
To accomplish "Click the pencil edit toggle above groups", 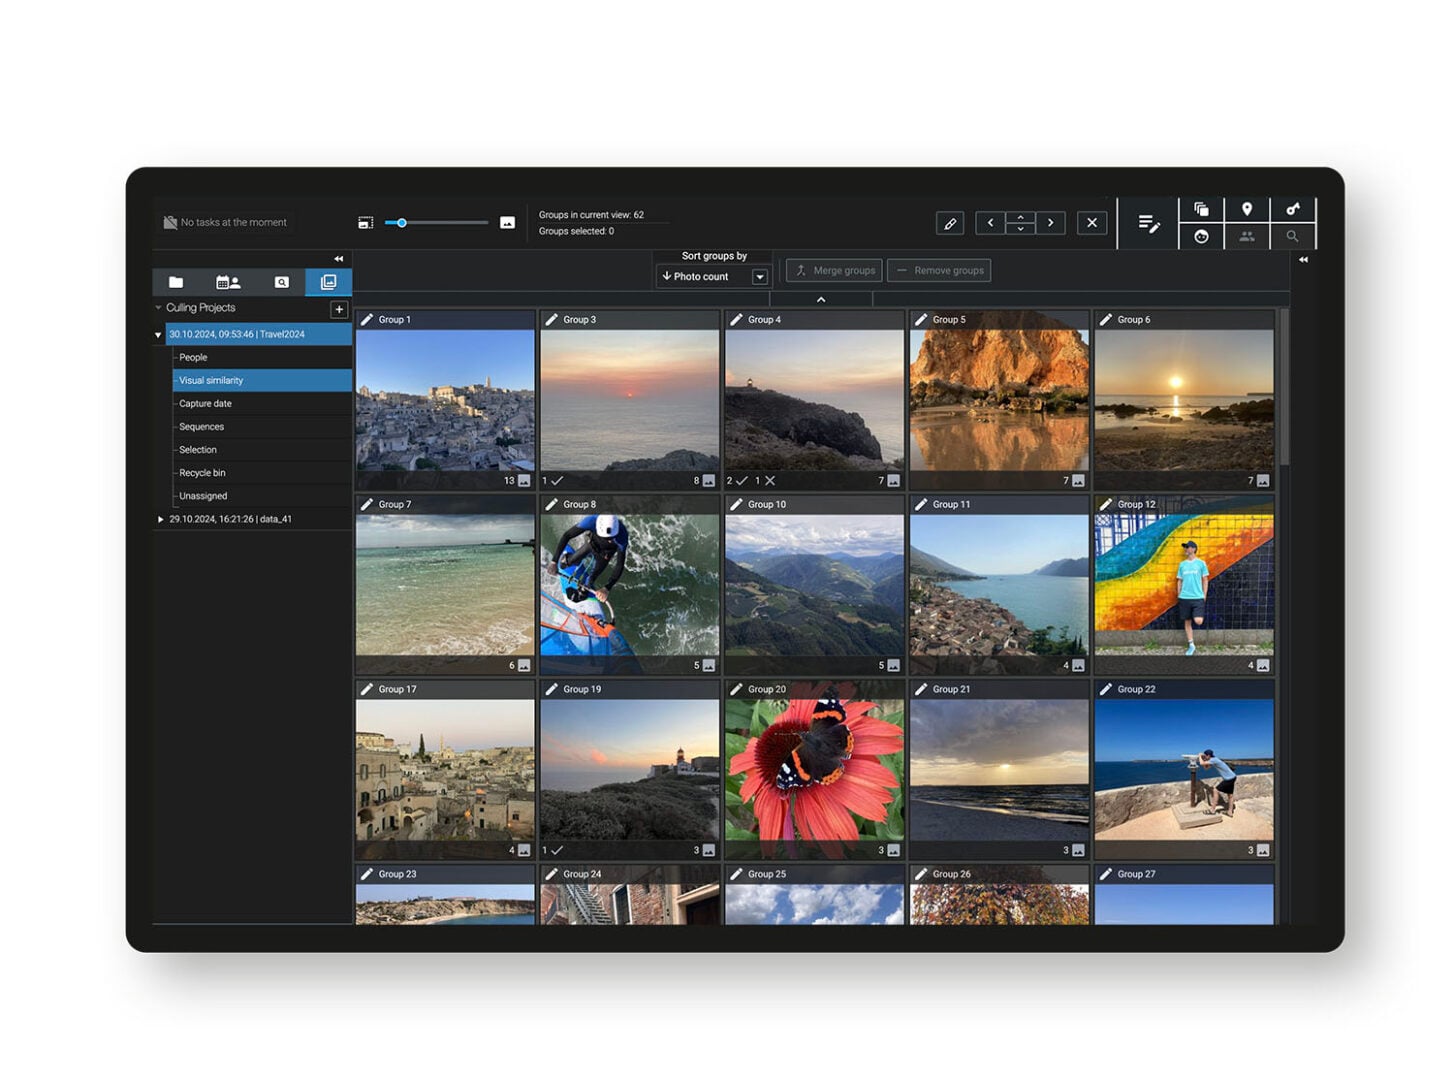I will point(950,223).
